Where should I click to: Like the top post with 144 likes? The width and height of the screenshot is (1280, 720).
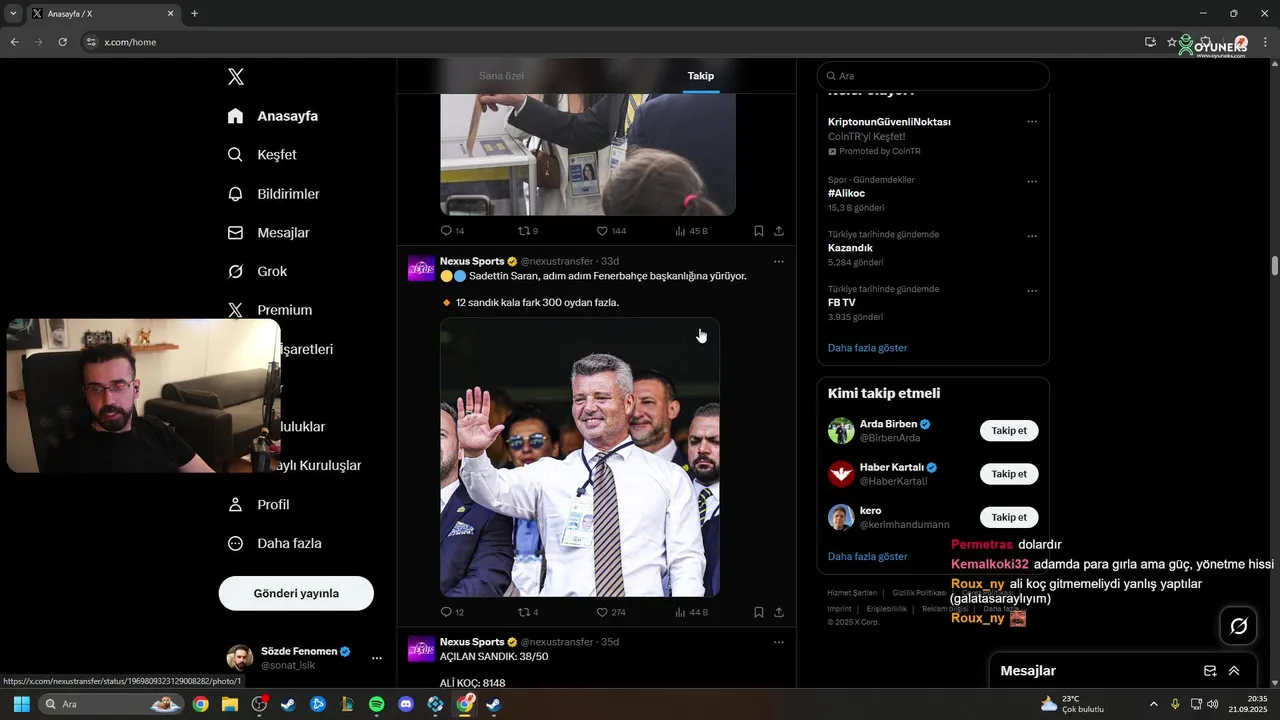coord(610,231)
